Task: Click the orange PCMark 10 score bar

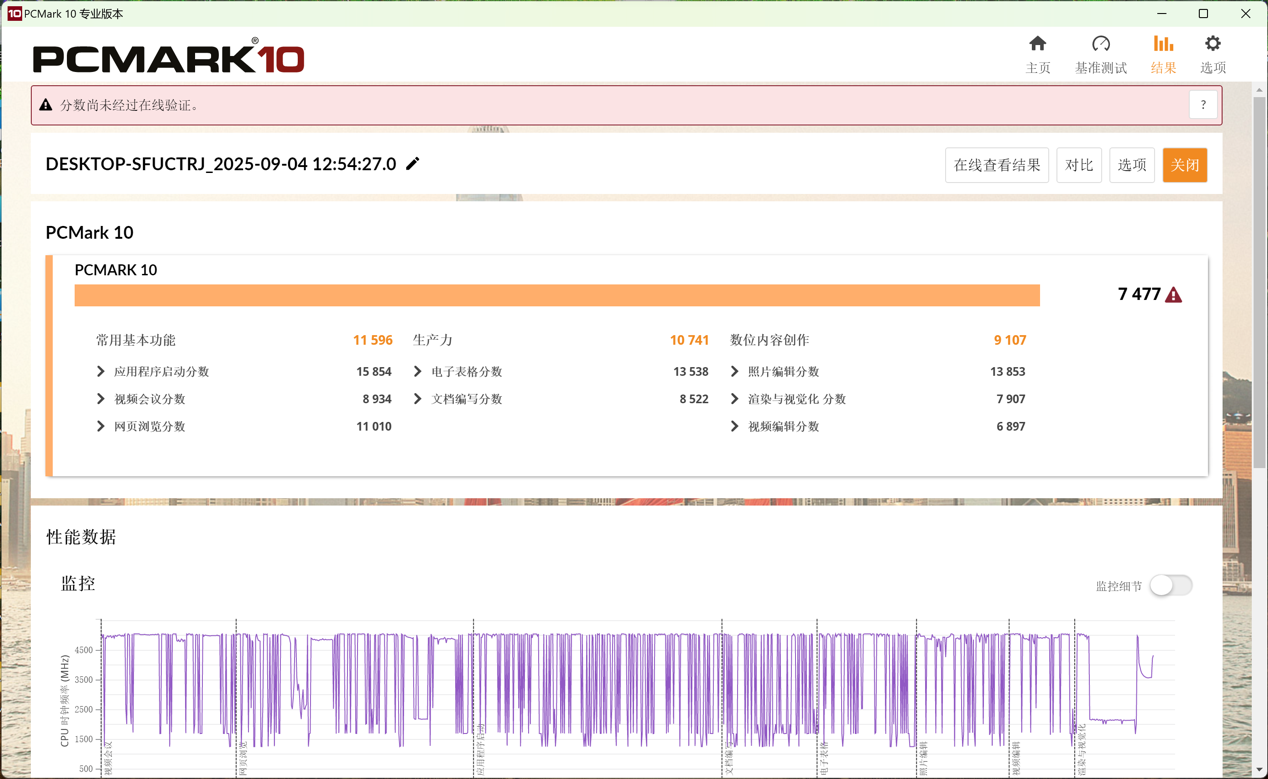Action: (x=557, y=295)
